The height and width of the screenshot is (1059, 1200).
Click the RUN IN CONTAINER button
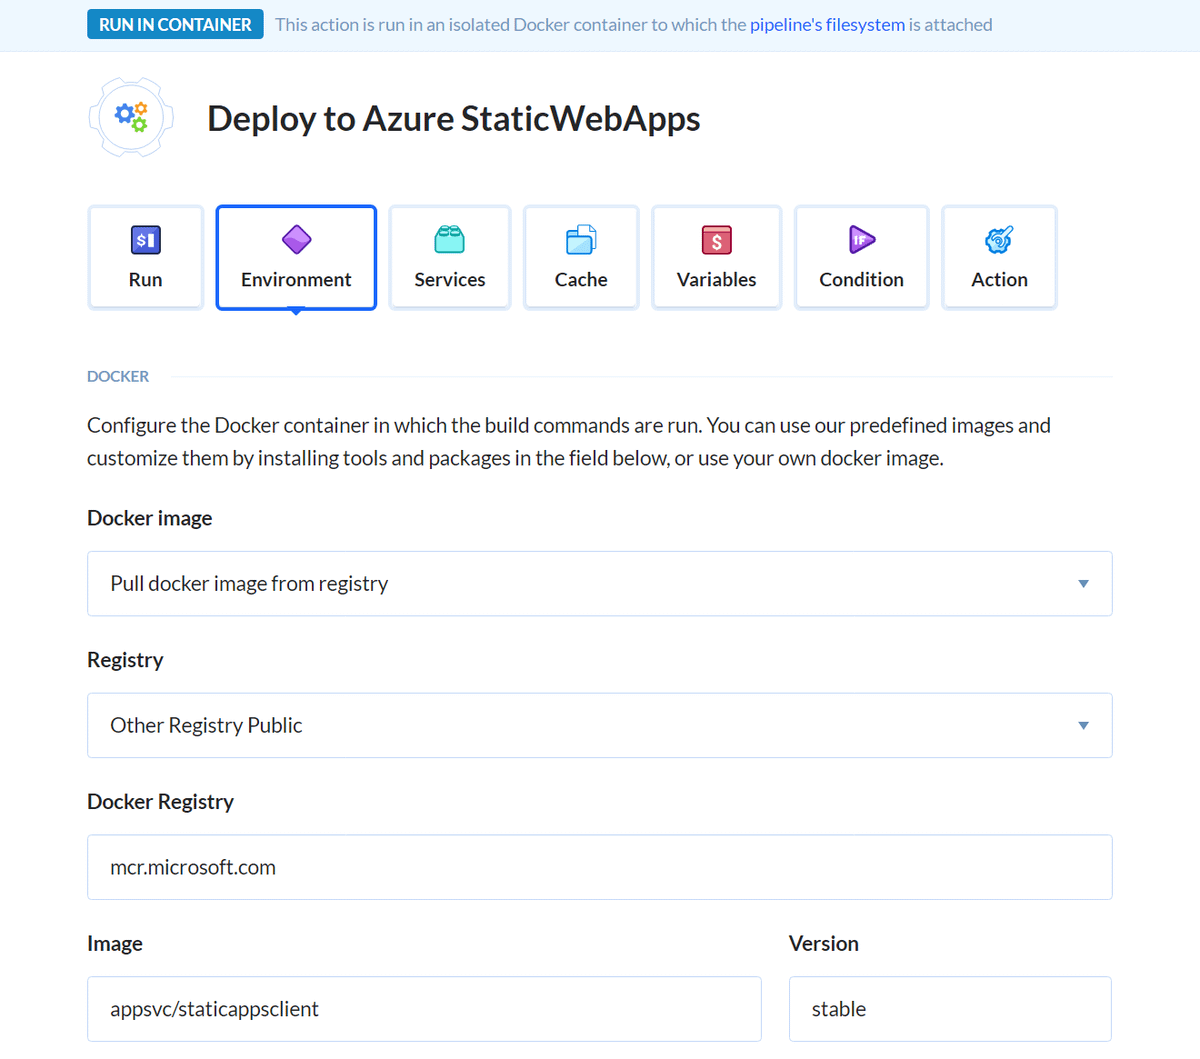175,23
